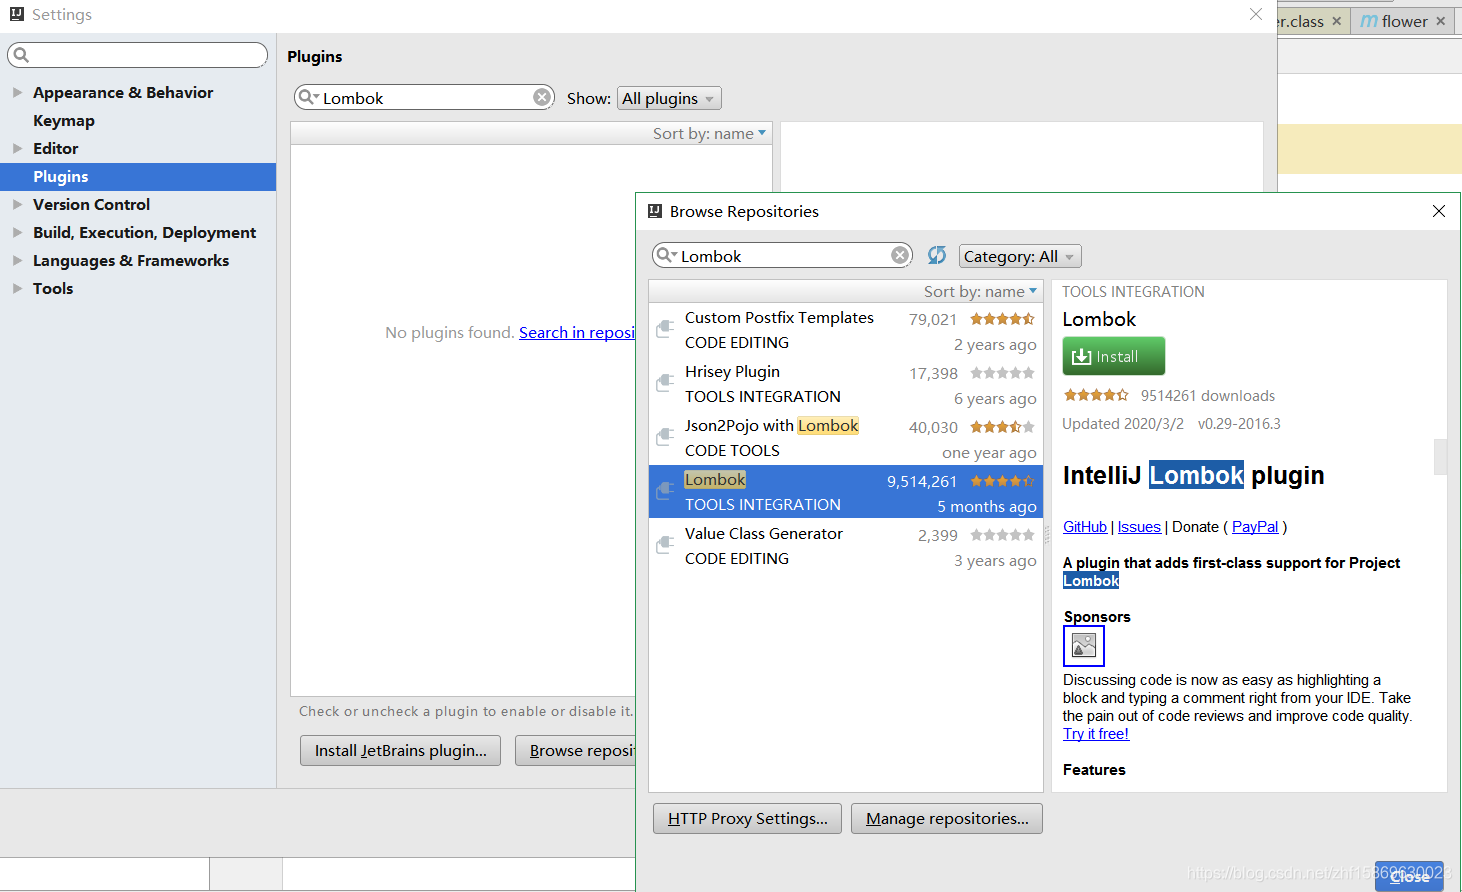Expand the Version Control settings node
The width and height of the screenshot is (1462, 892).
17,204
